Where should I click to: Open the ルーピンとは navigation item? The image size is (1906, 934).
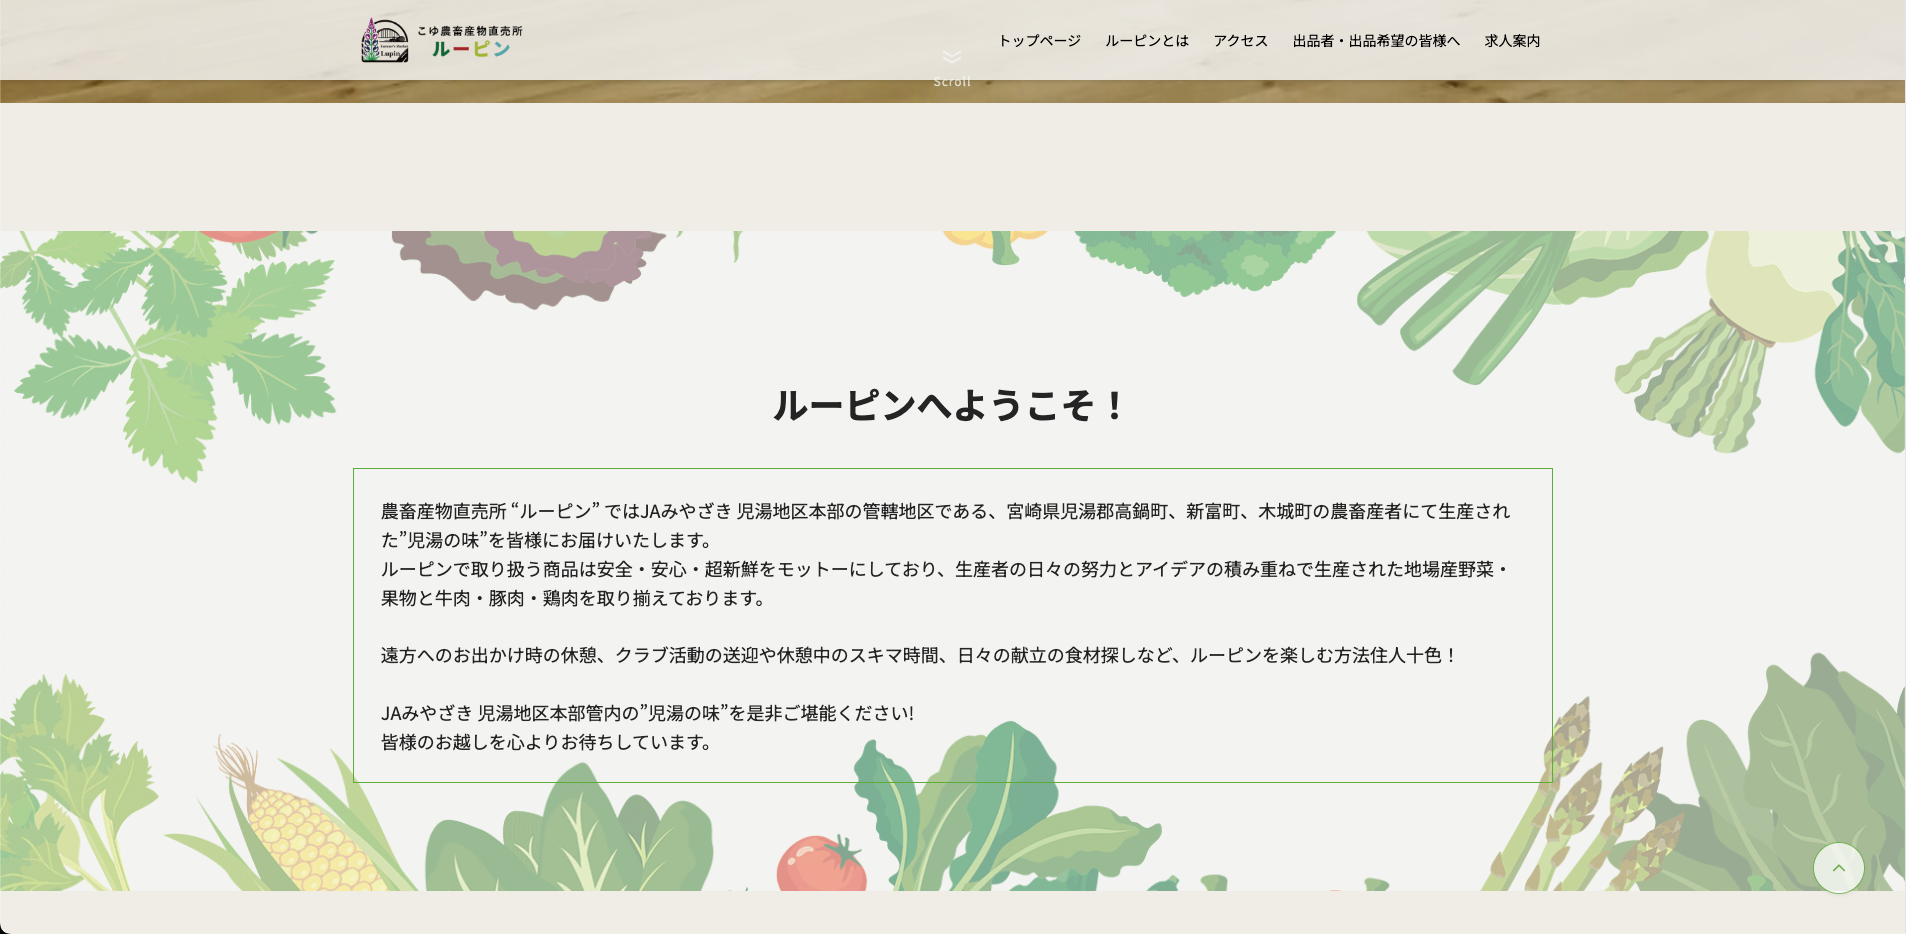click(x=1146, y=41)
